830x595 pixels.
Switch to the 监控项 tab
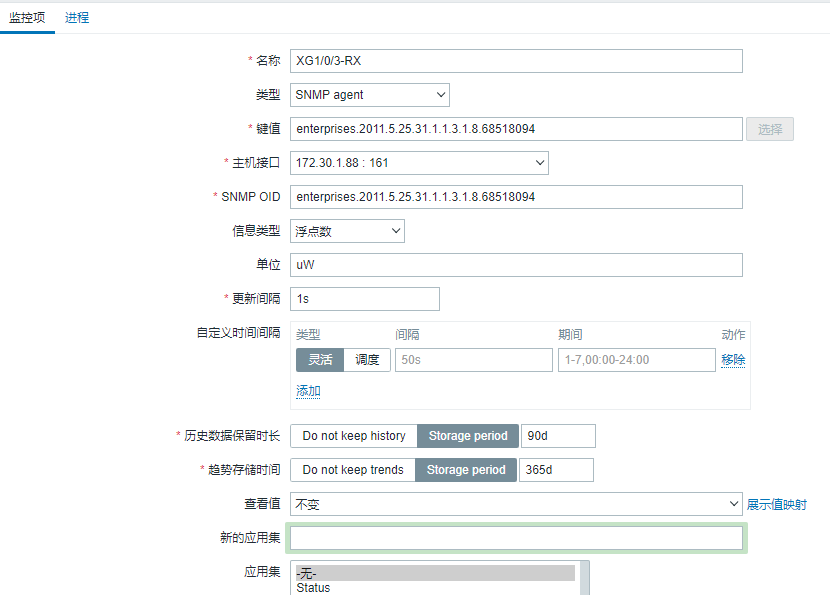point(27,17)
